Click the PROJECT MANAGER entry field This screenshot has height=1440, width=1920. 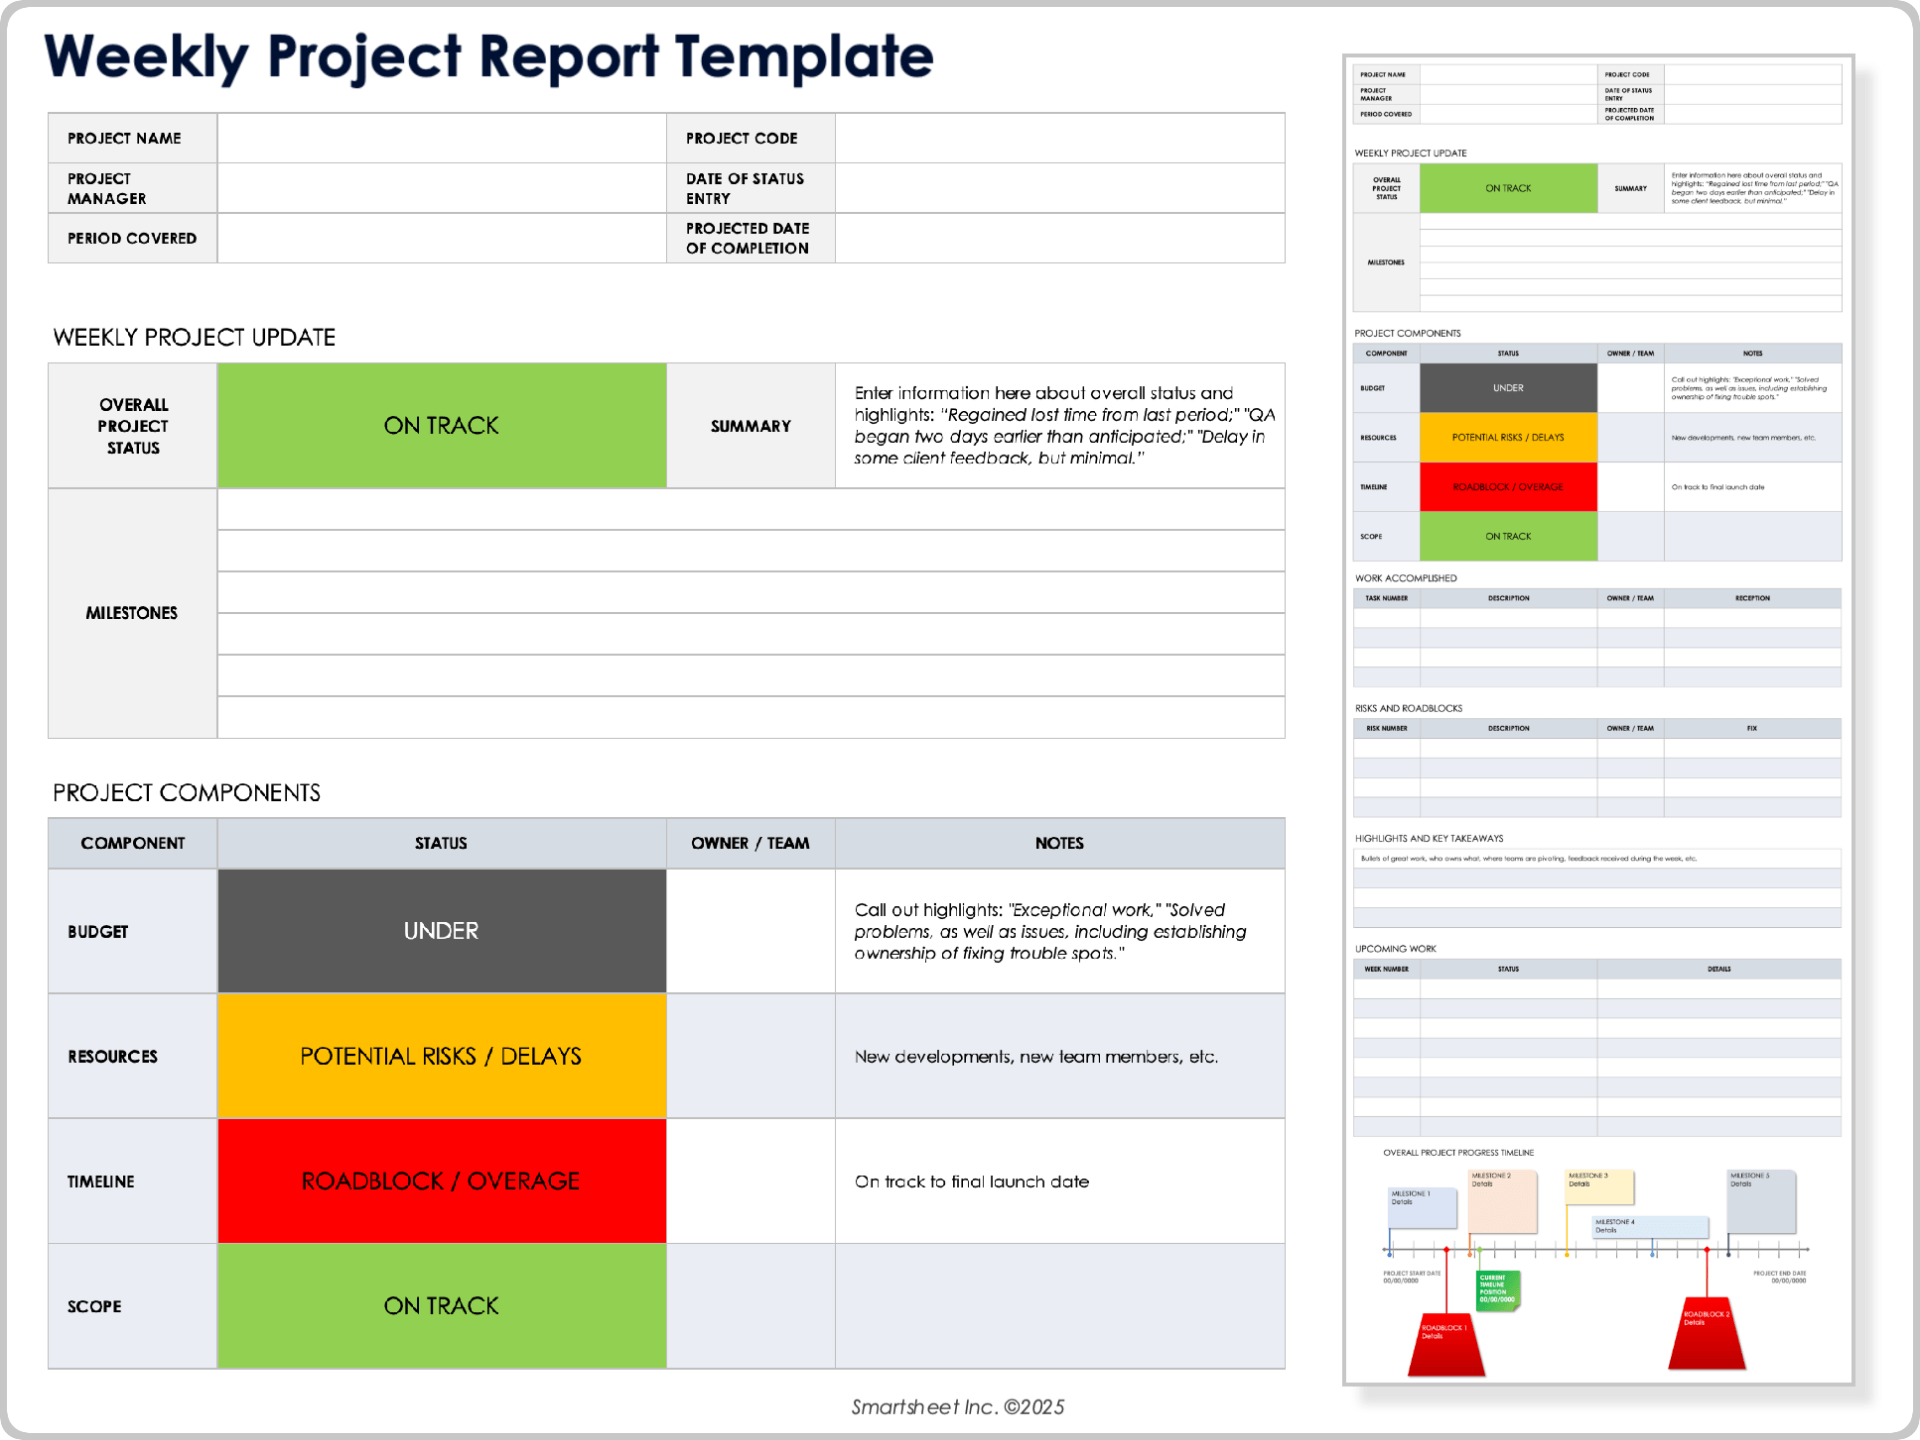[x=440, y=188]
